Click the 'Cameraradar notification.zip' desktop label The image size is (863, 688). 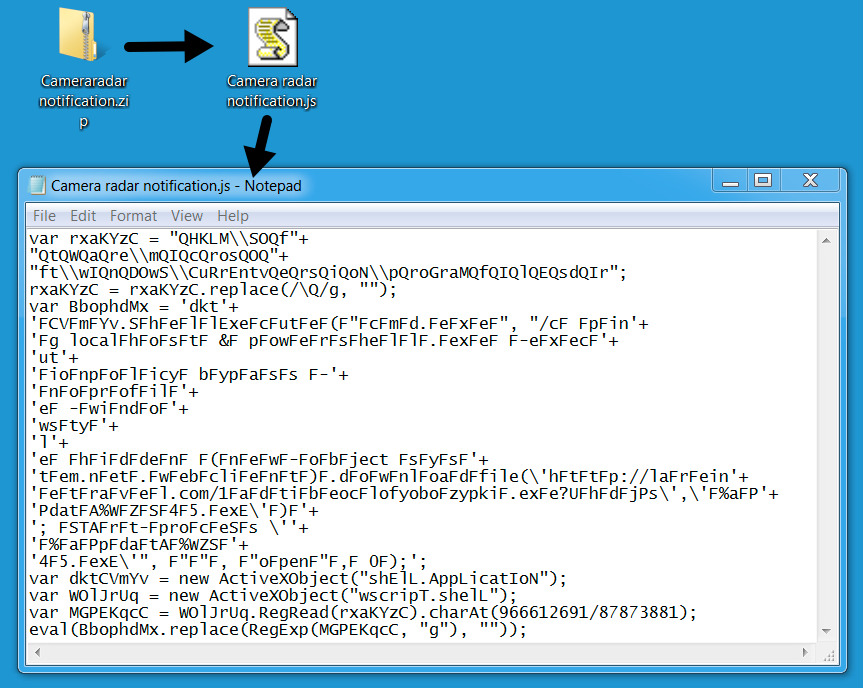click(x=84, y=101)
